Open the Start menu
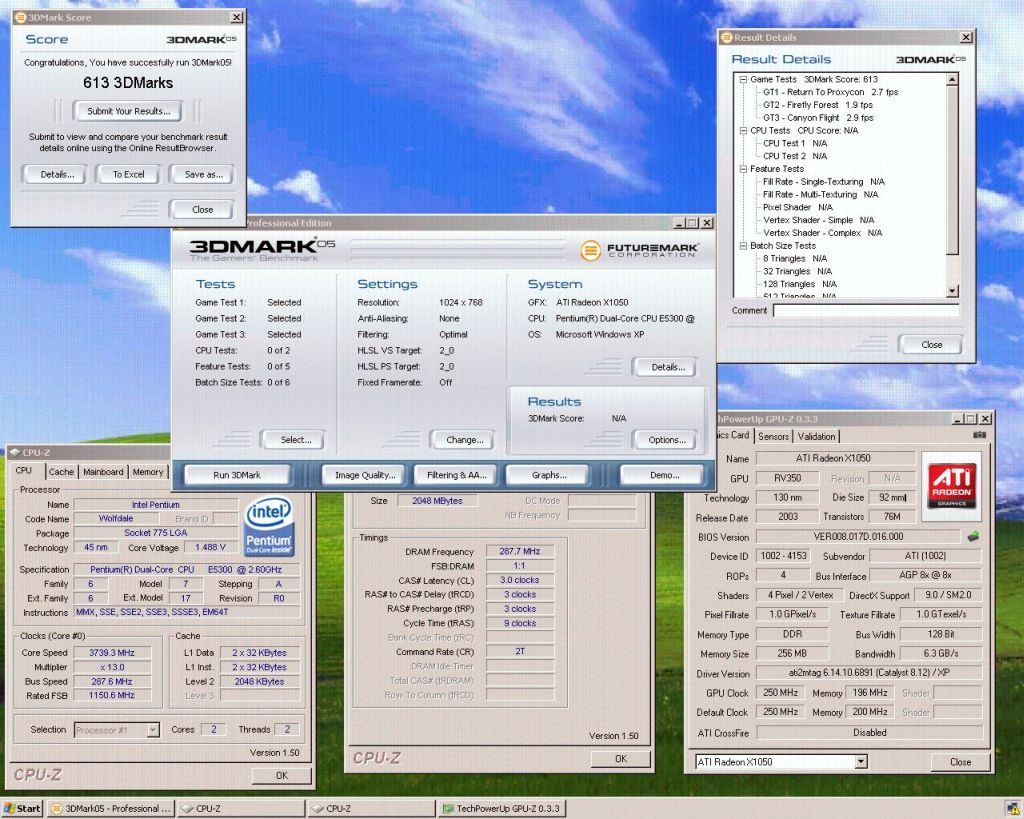Viewport: 1024px width, 819px height. pos(22,808)
